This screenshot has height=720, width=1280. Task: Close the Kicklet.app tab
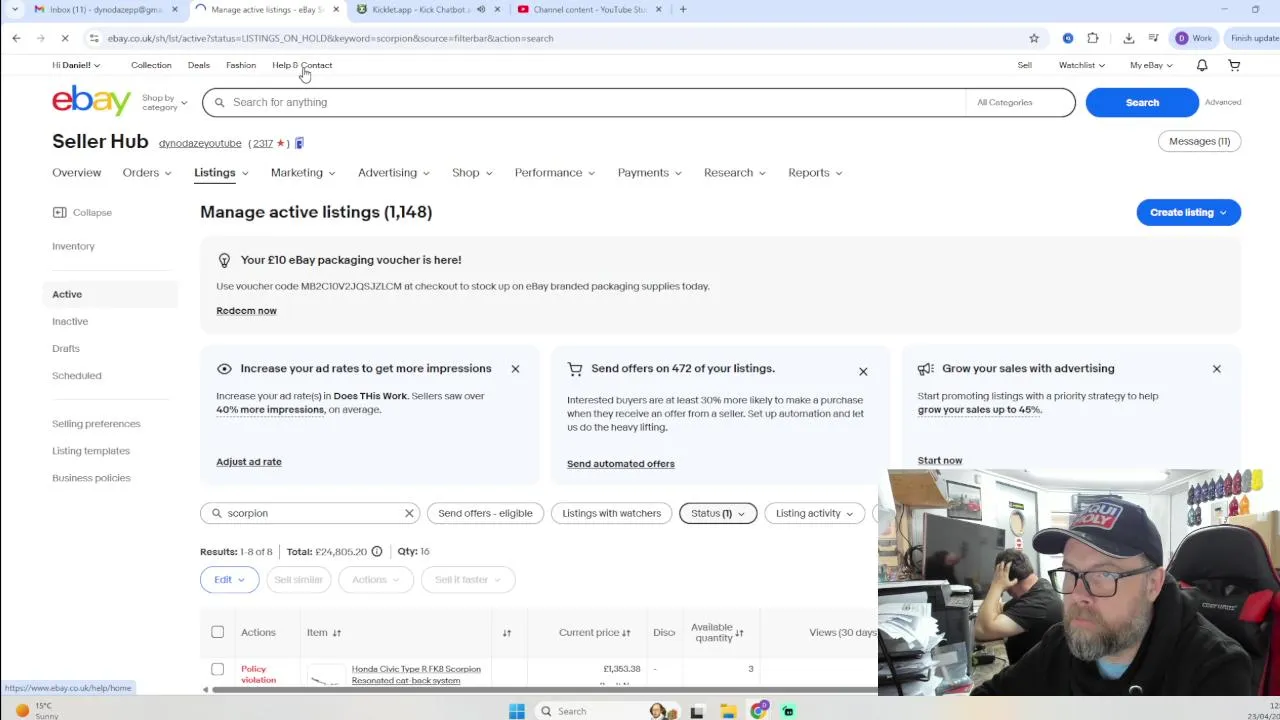[x=497, y=9]
